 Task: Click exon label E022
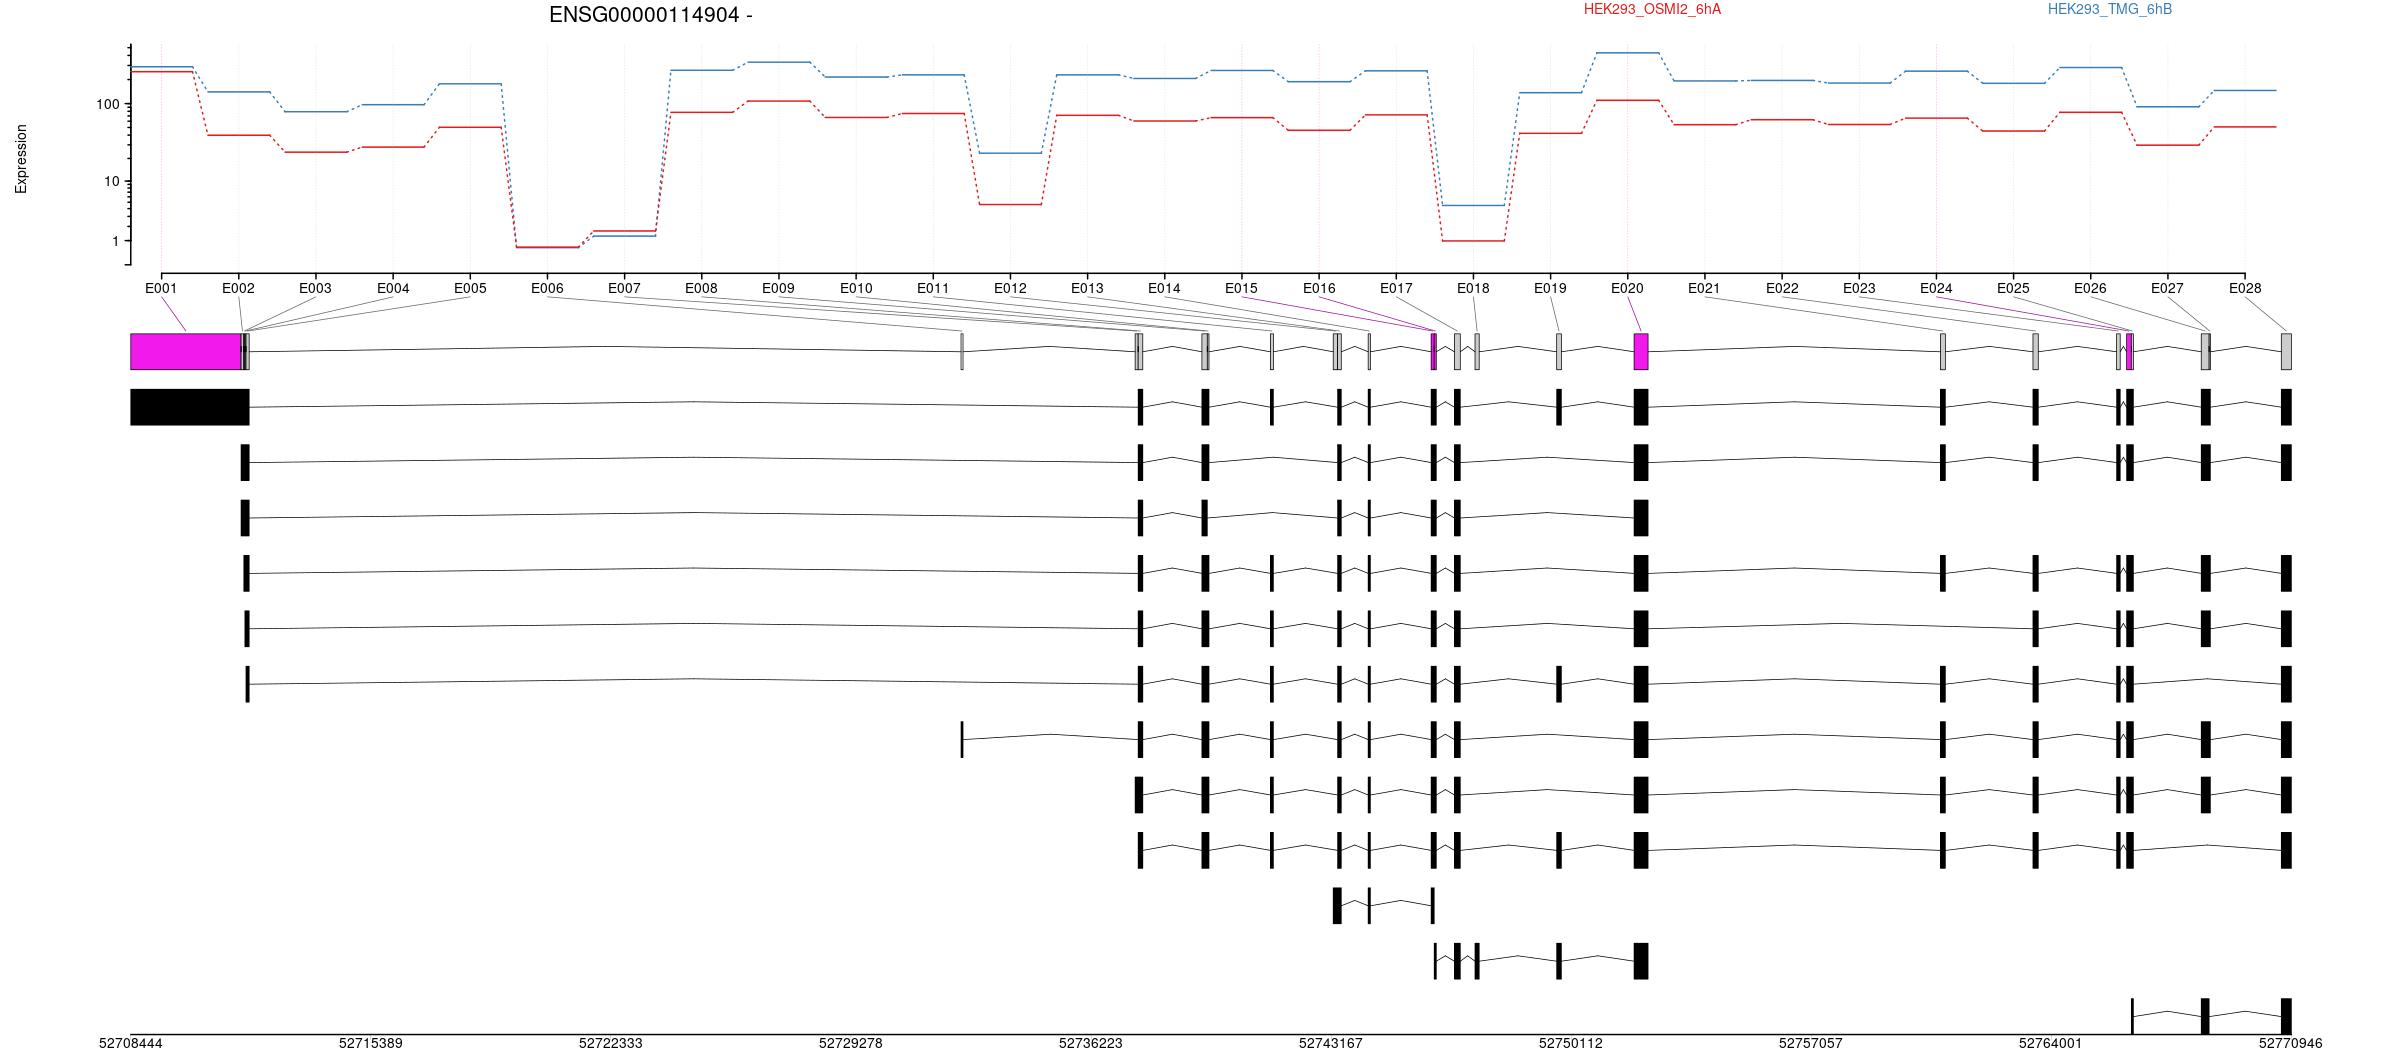(1782, 288)
